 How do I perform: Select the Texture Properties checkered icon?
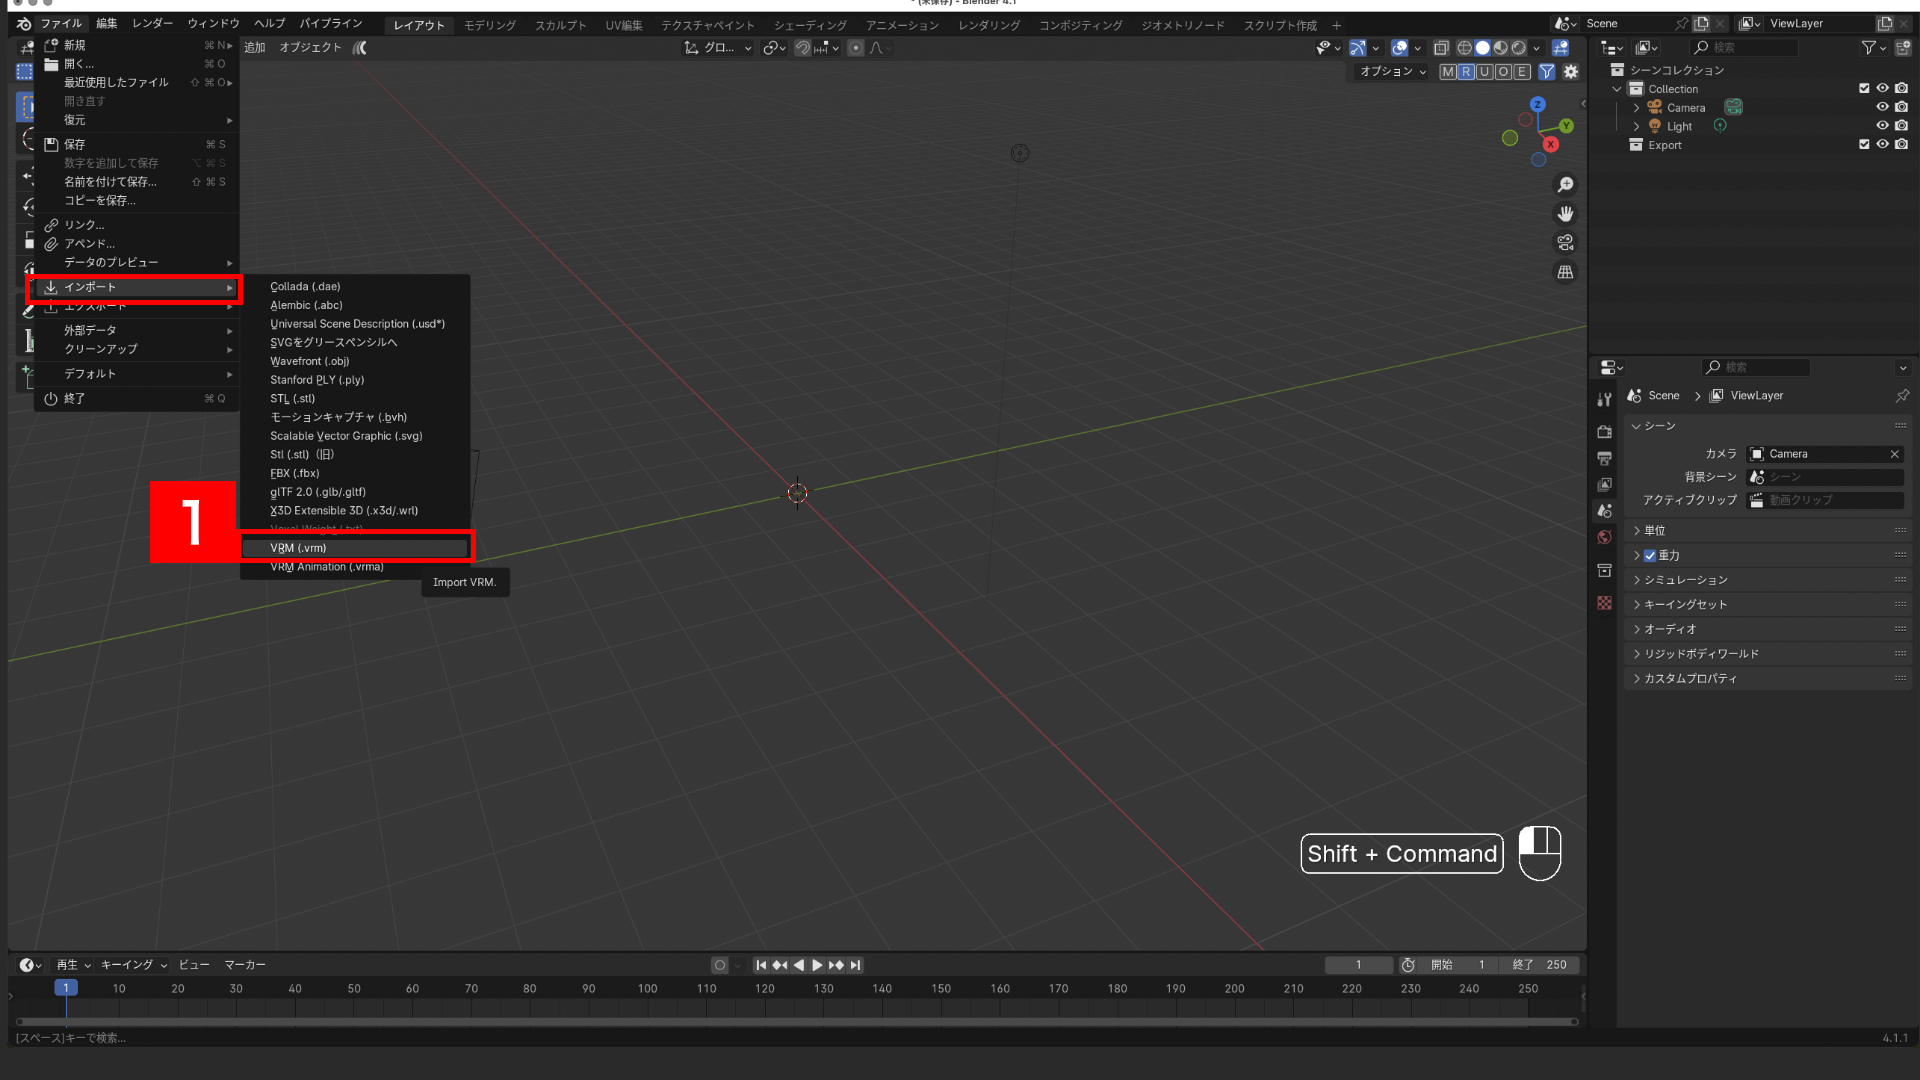tap(1605, 603)
